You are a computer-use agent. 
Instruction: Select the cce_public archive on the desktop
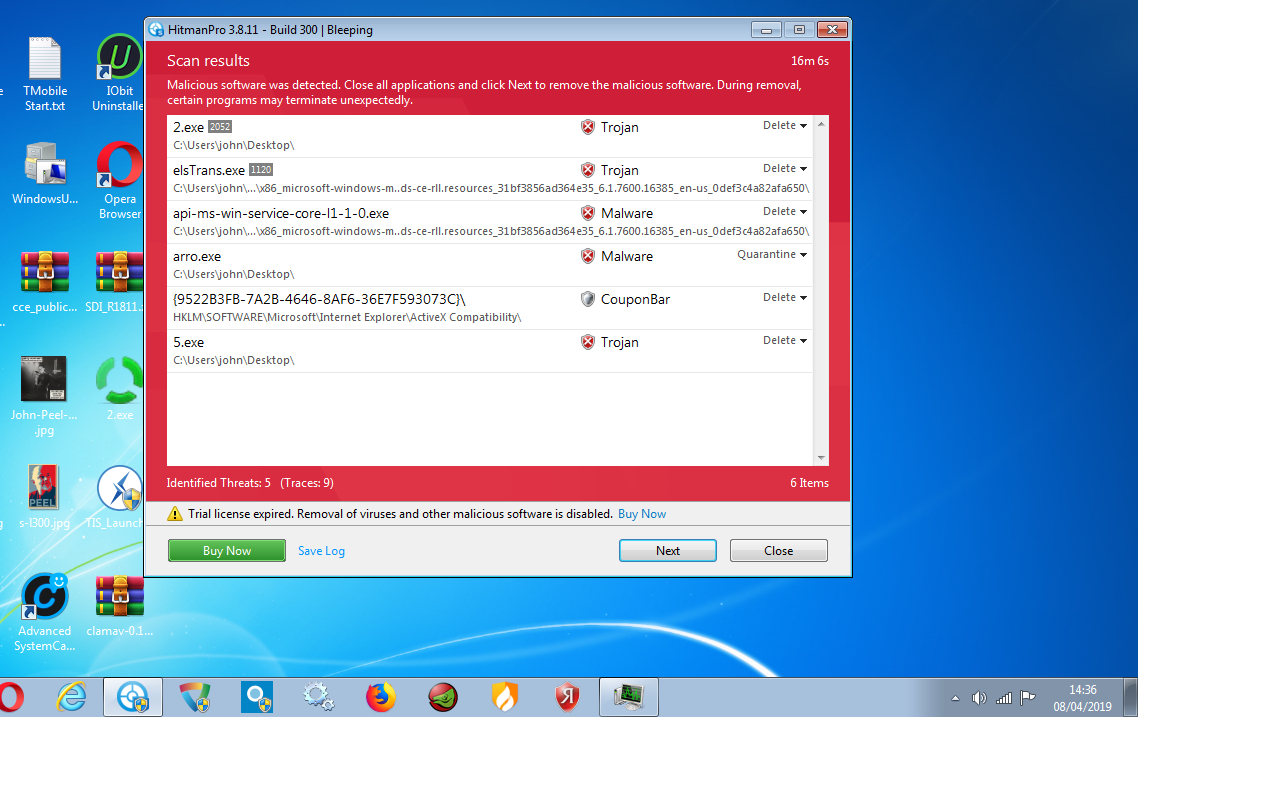45,282
